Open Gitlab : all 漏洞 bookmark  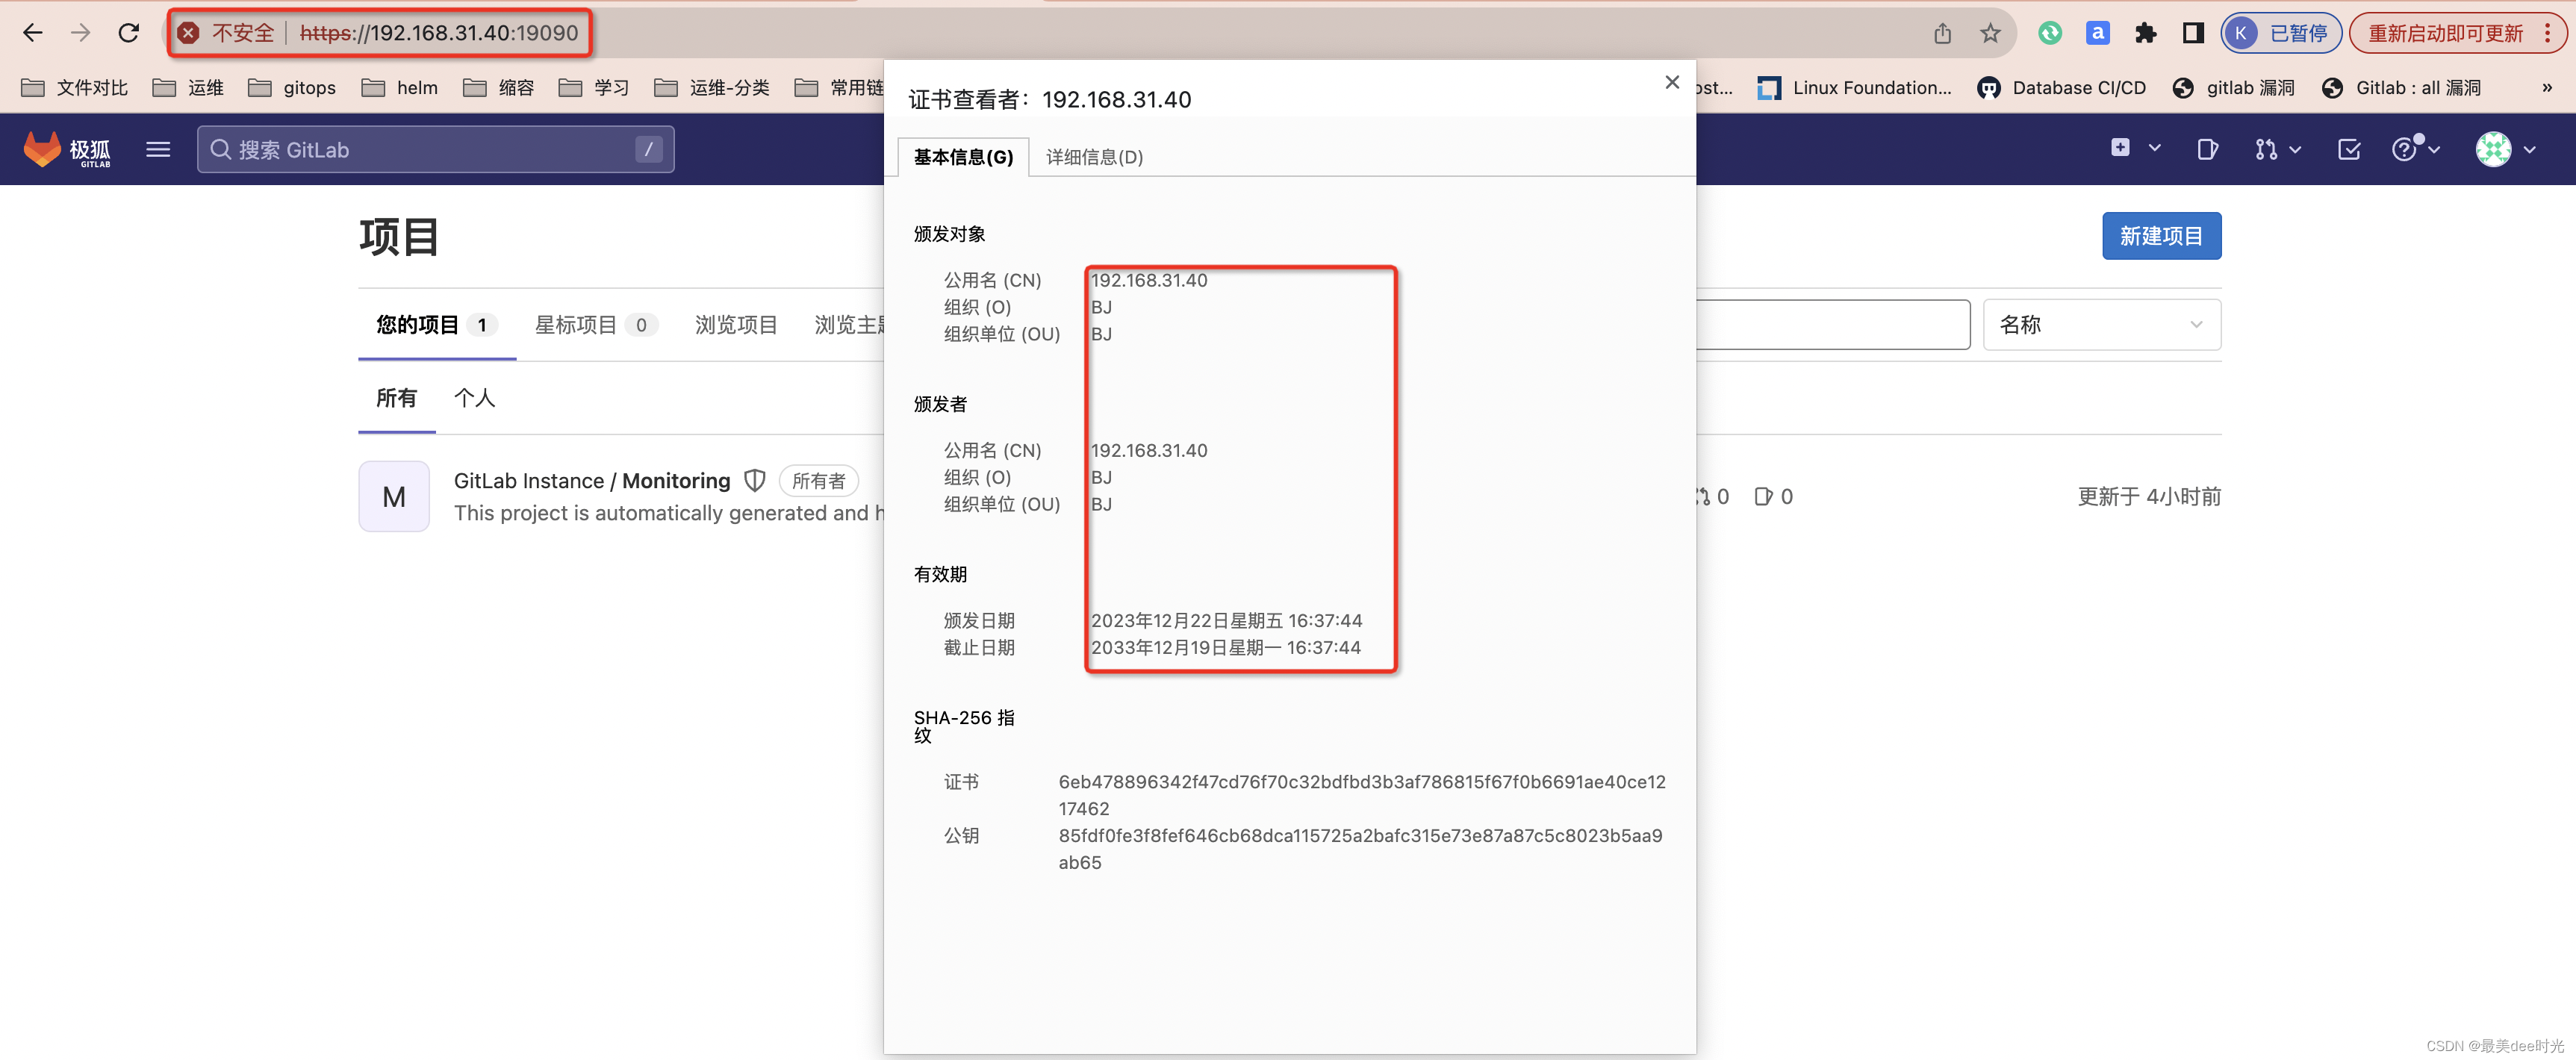(x=2402, y=88)
